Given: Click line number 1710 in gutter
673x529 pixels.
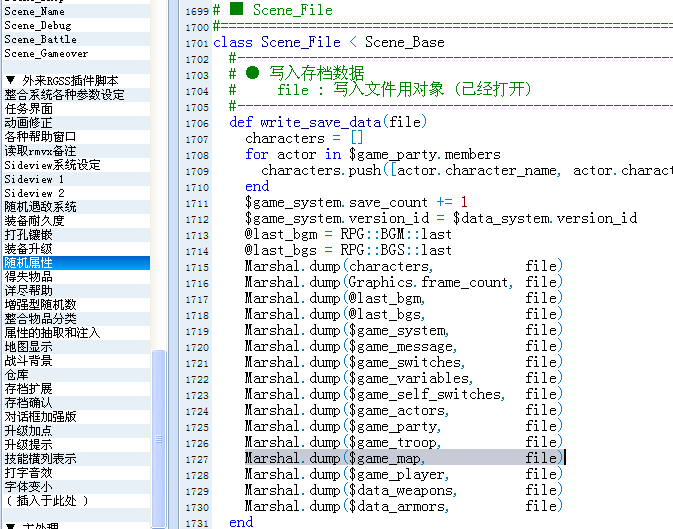Looking at the screenshot, I should click(197, 188).
